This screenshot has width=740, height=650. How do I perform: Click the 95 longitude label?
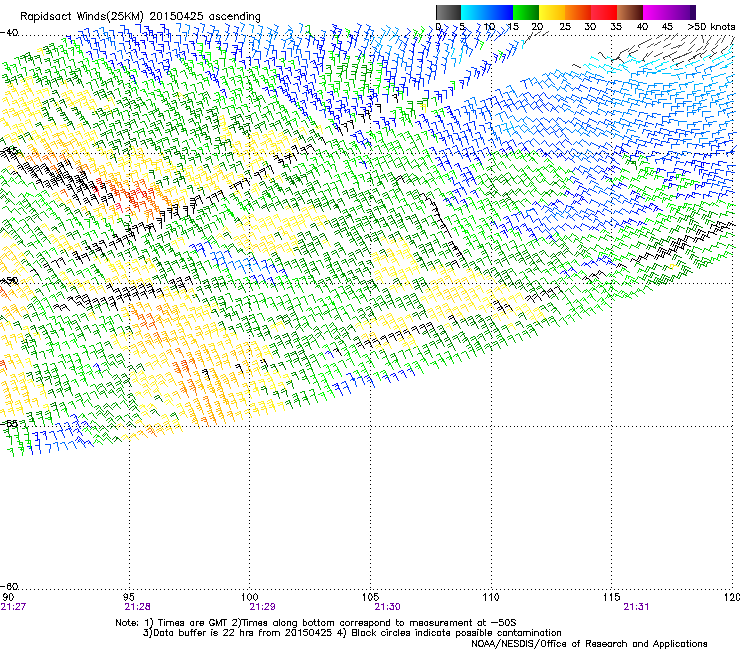129,597
